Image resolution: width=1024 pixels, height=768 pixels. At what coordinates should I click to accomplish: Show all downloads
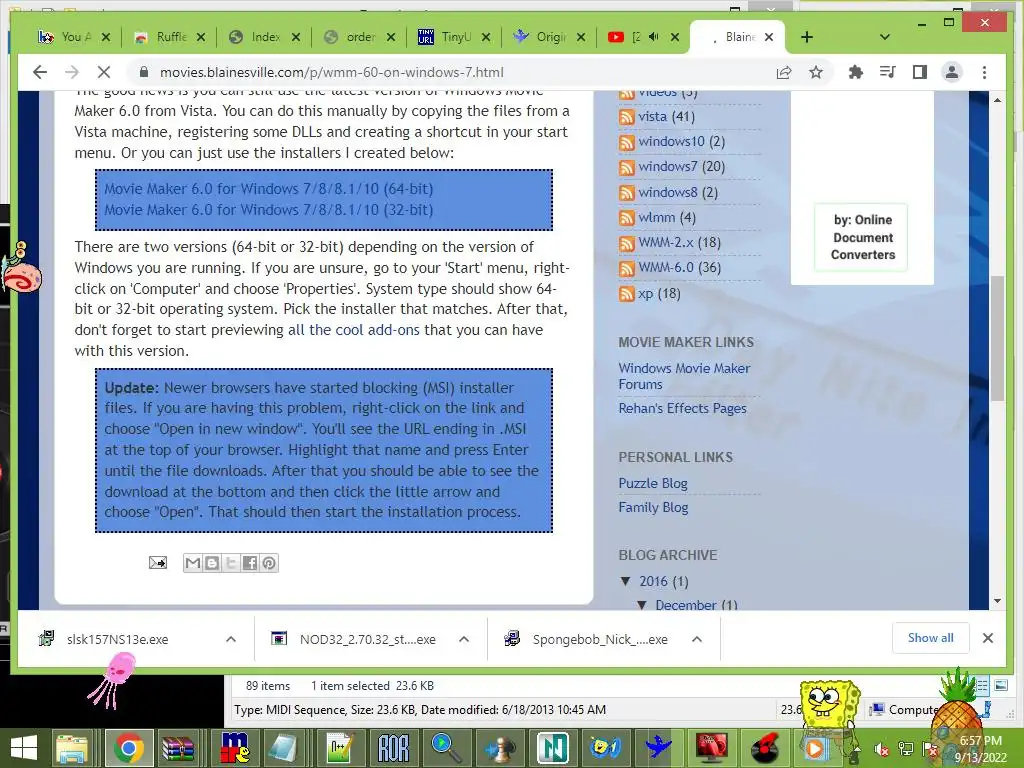[930, 638]
